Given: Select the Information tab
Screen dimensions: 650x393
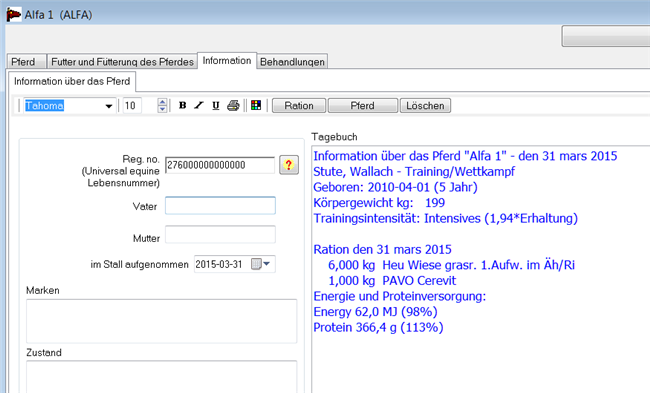Looking at the screenshot, I should pos(227,61).
